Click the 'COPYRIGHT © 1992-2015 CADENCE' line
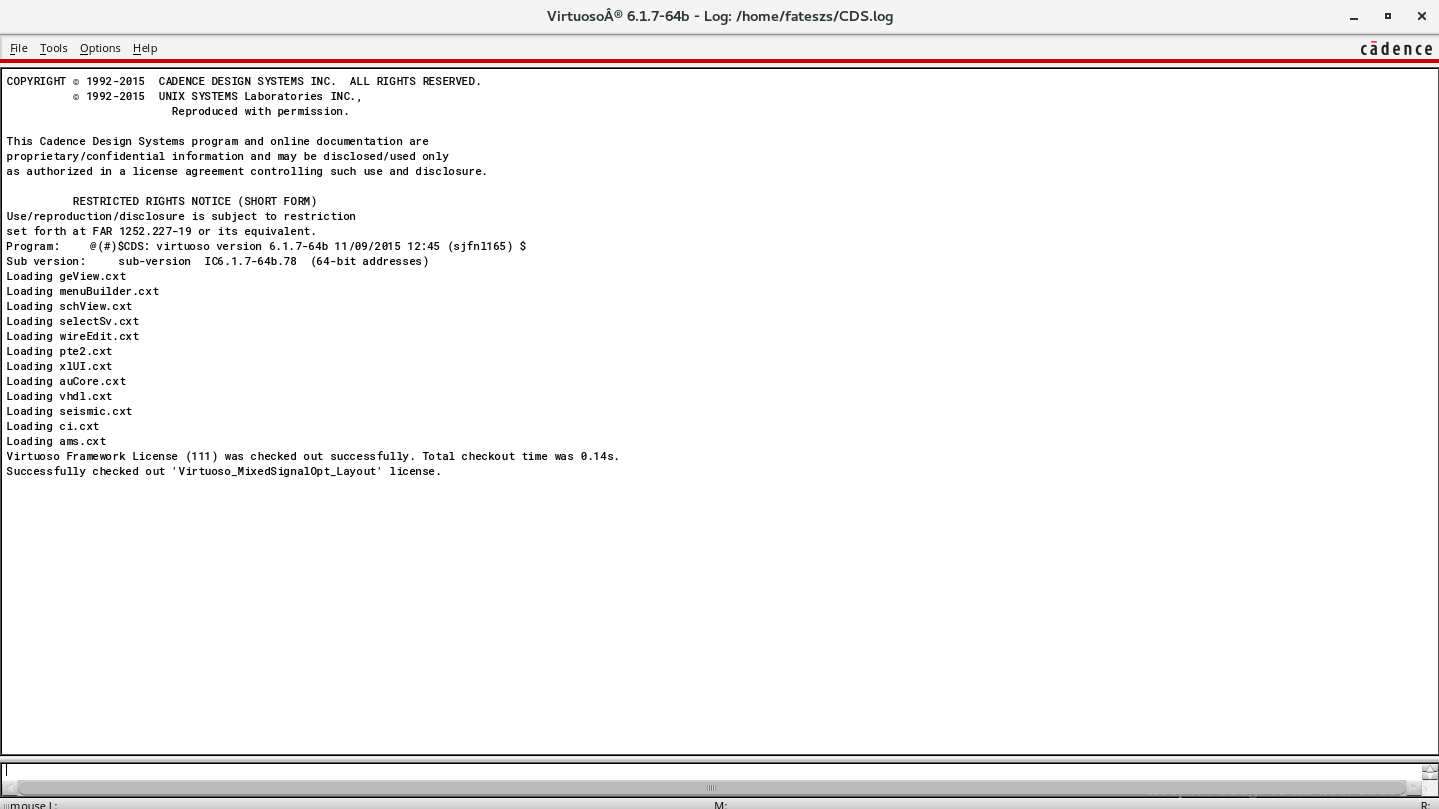Image resolution: width=1439 pixels, height=809 pixels. click(x=244, y=81)
